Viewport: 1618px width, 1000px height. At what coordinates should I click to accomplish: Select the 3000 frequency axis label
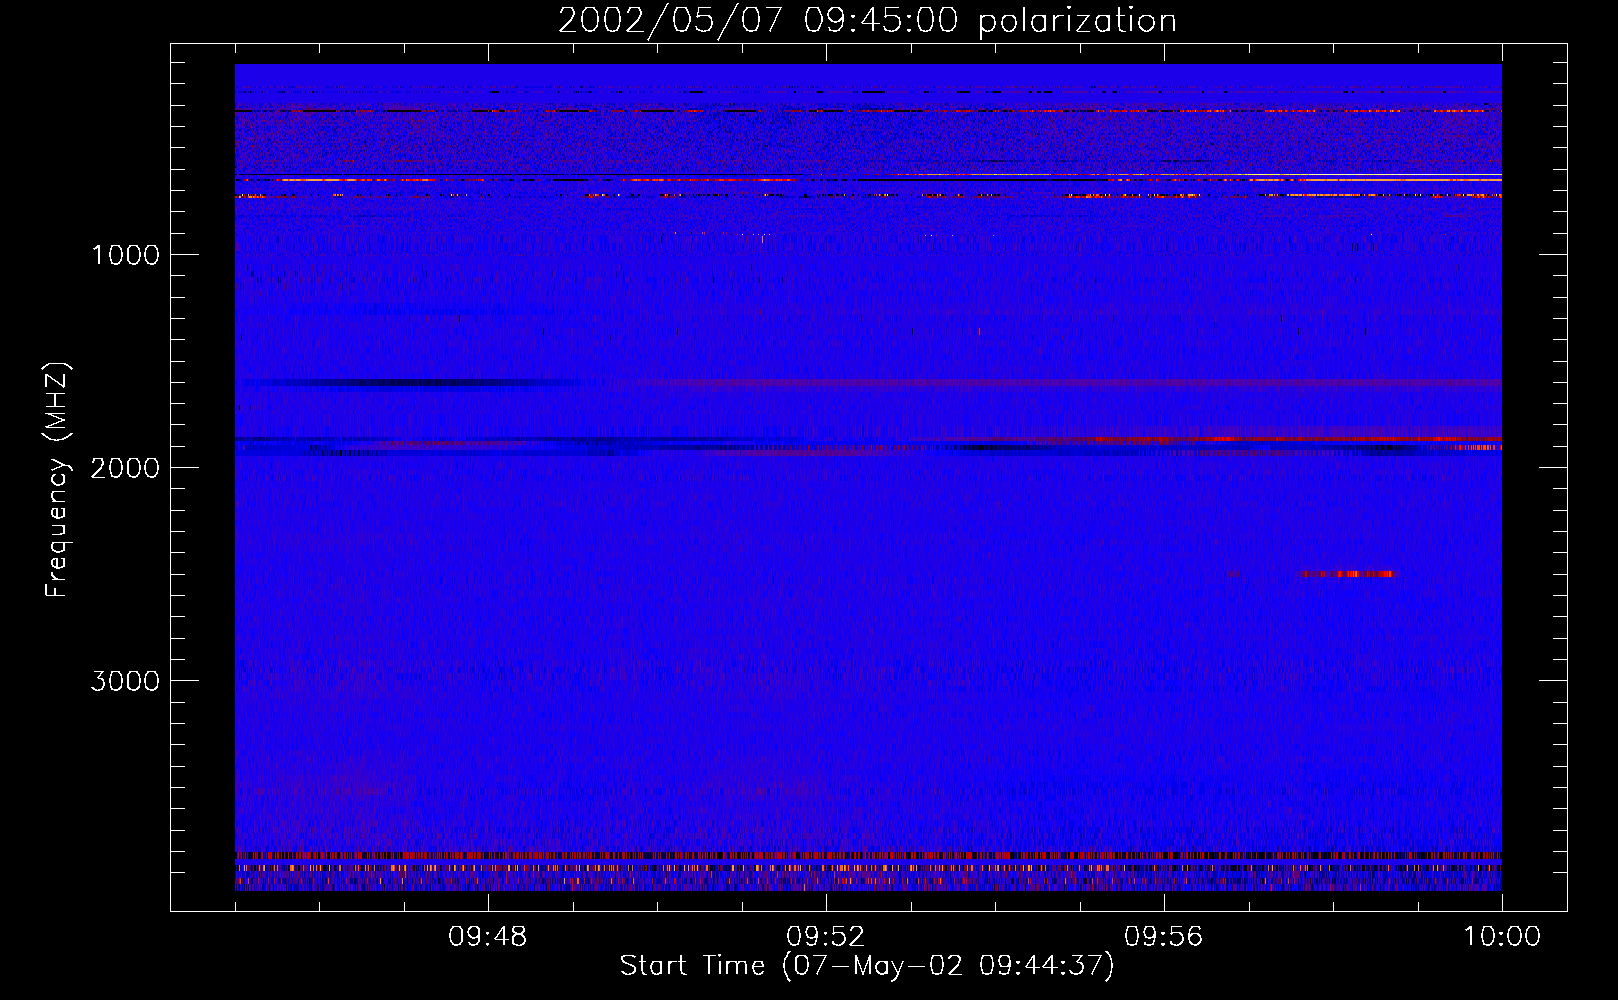(x=125, y=681)
